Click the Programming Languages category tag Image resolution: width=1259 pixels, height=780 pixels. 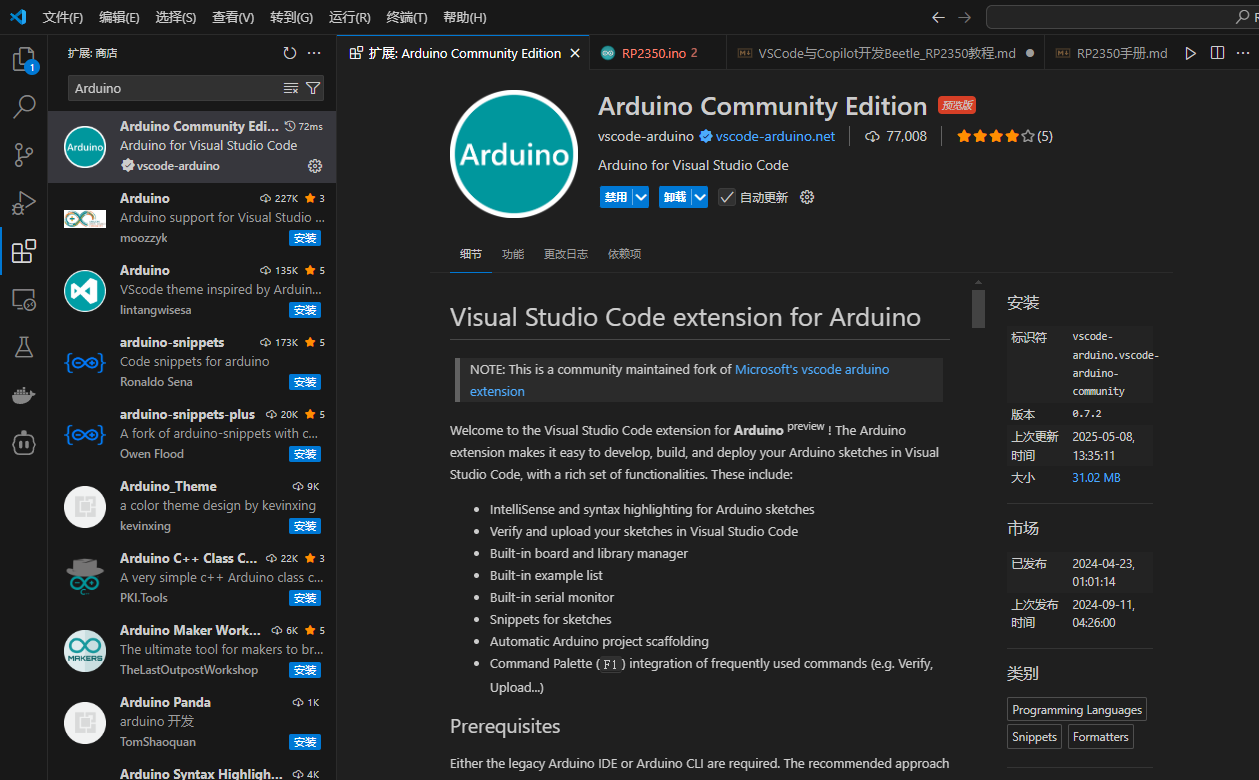[1077, 710]
